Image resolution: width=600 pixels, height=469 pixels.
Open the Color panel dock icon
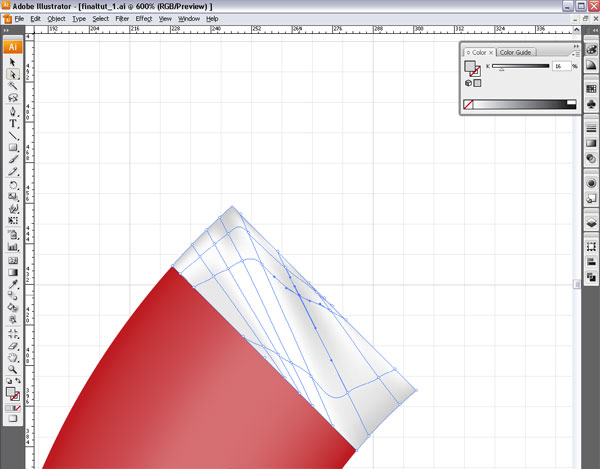pyautogui.click(x=591, y=49)
